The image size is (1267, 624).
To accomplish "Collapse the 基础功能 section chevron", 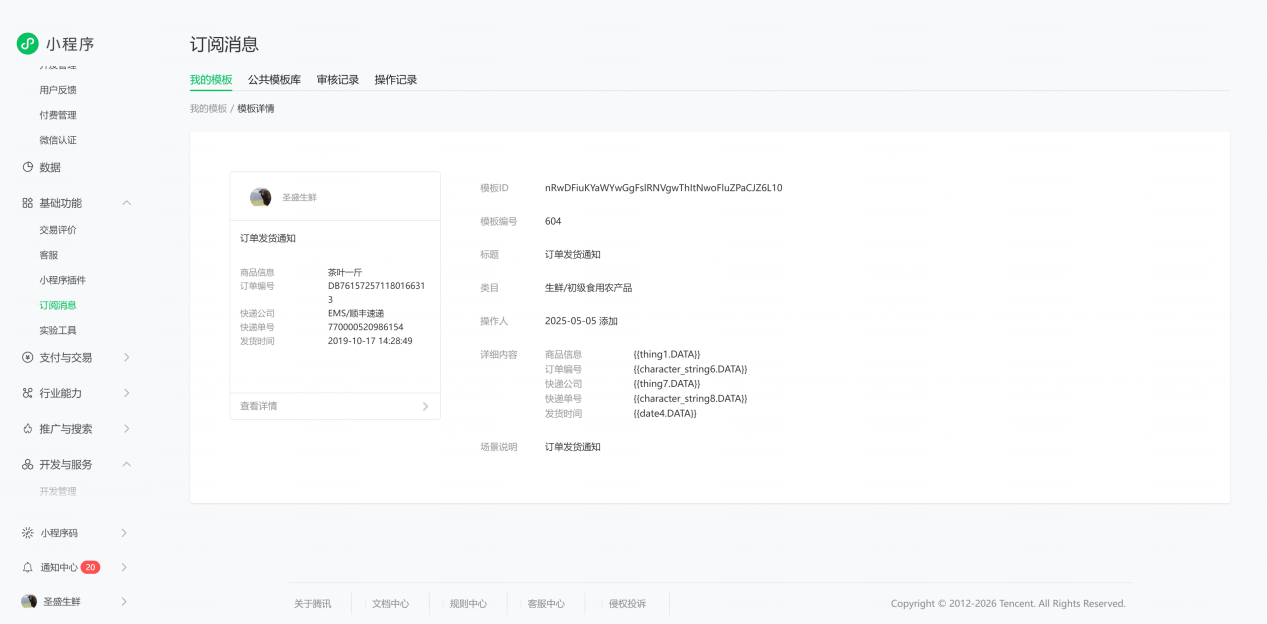I will (126, 203).
